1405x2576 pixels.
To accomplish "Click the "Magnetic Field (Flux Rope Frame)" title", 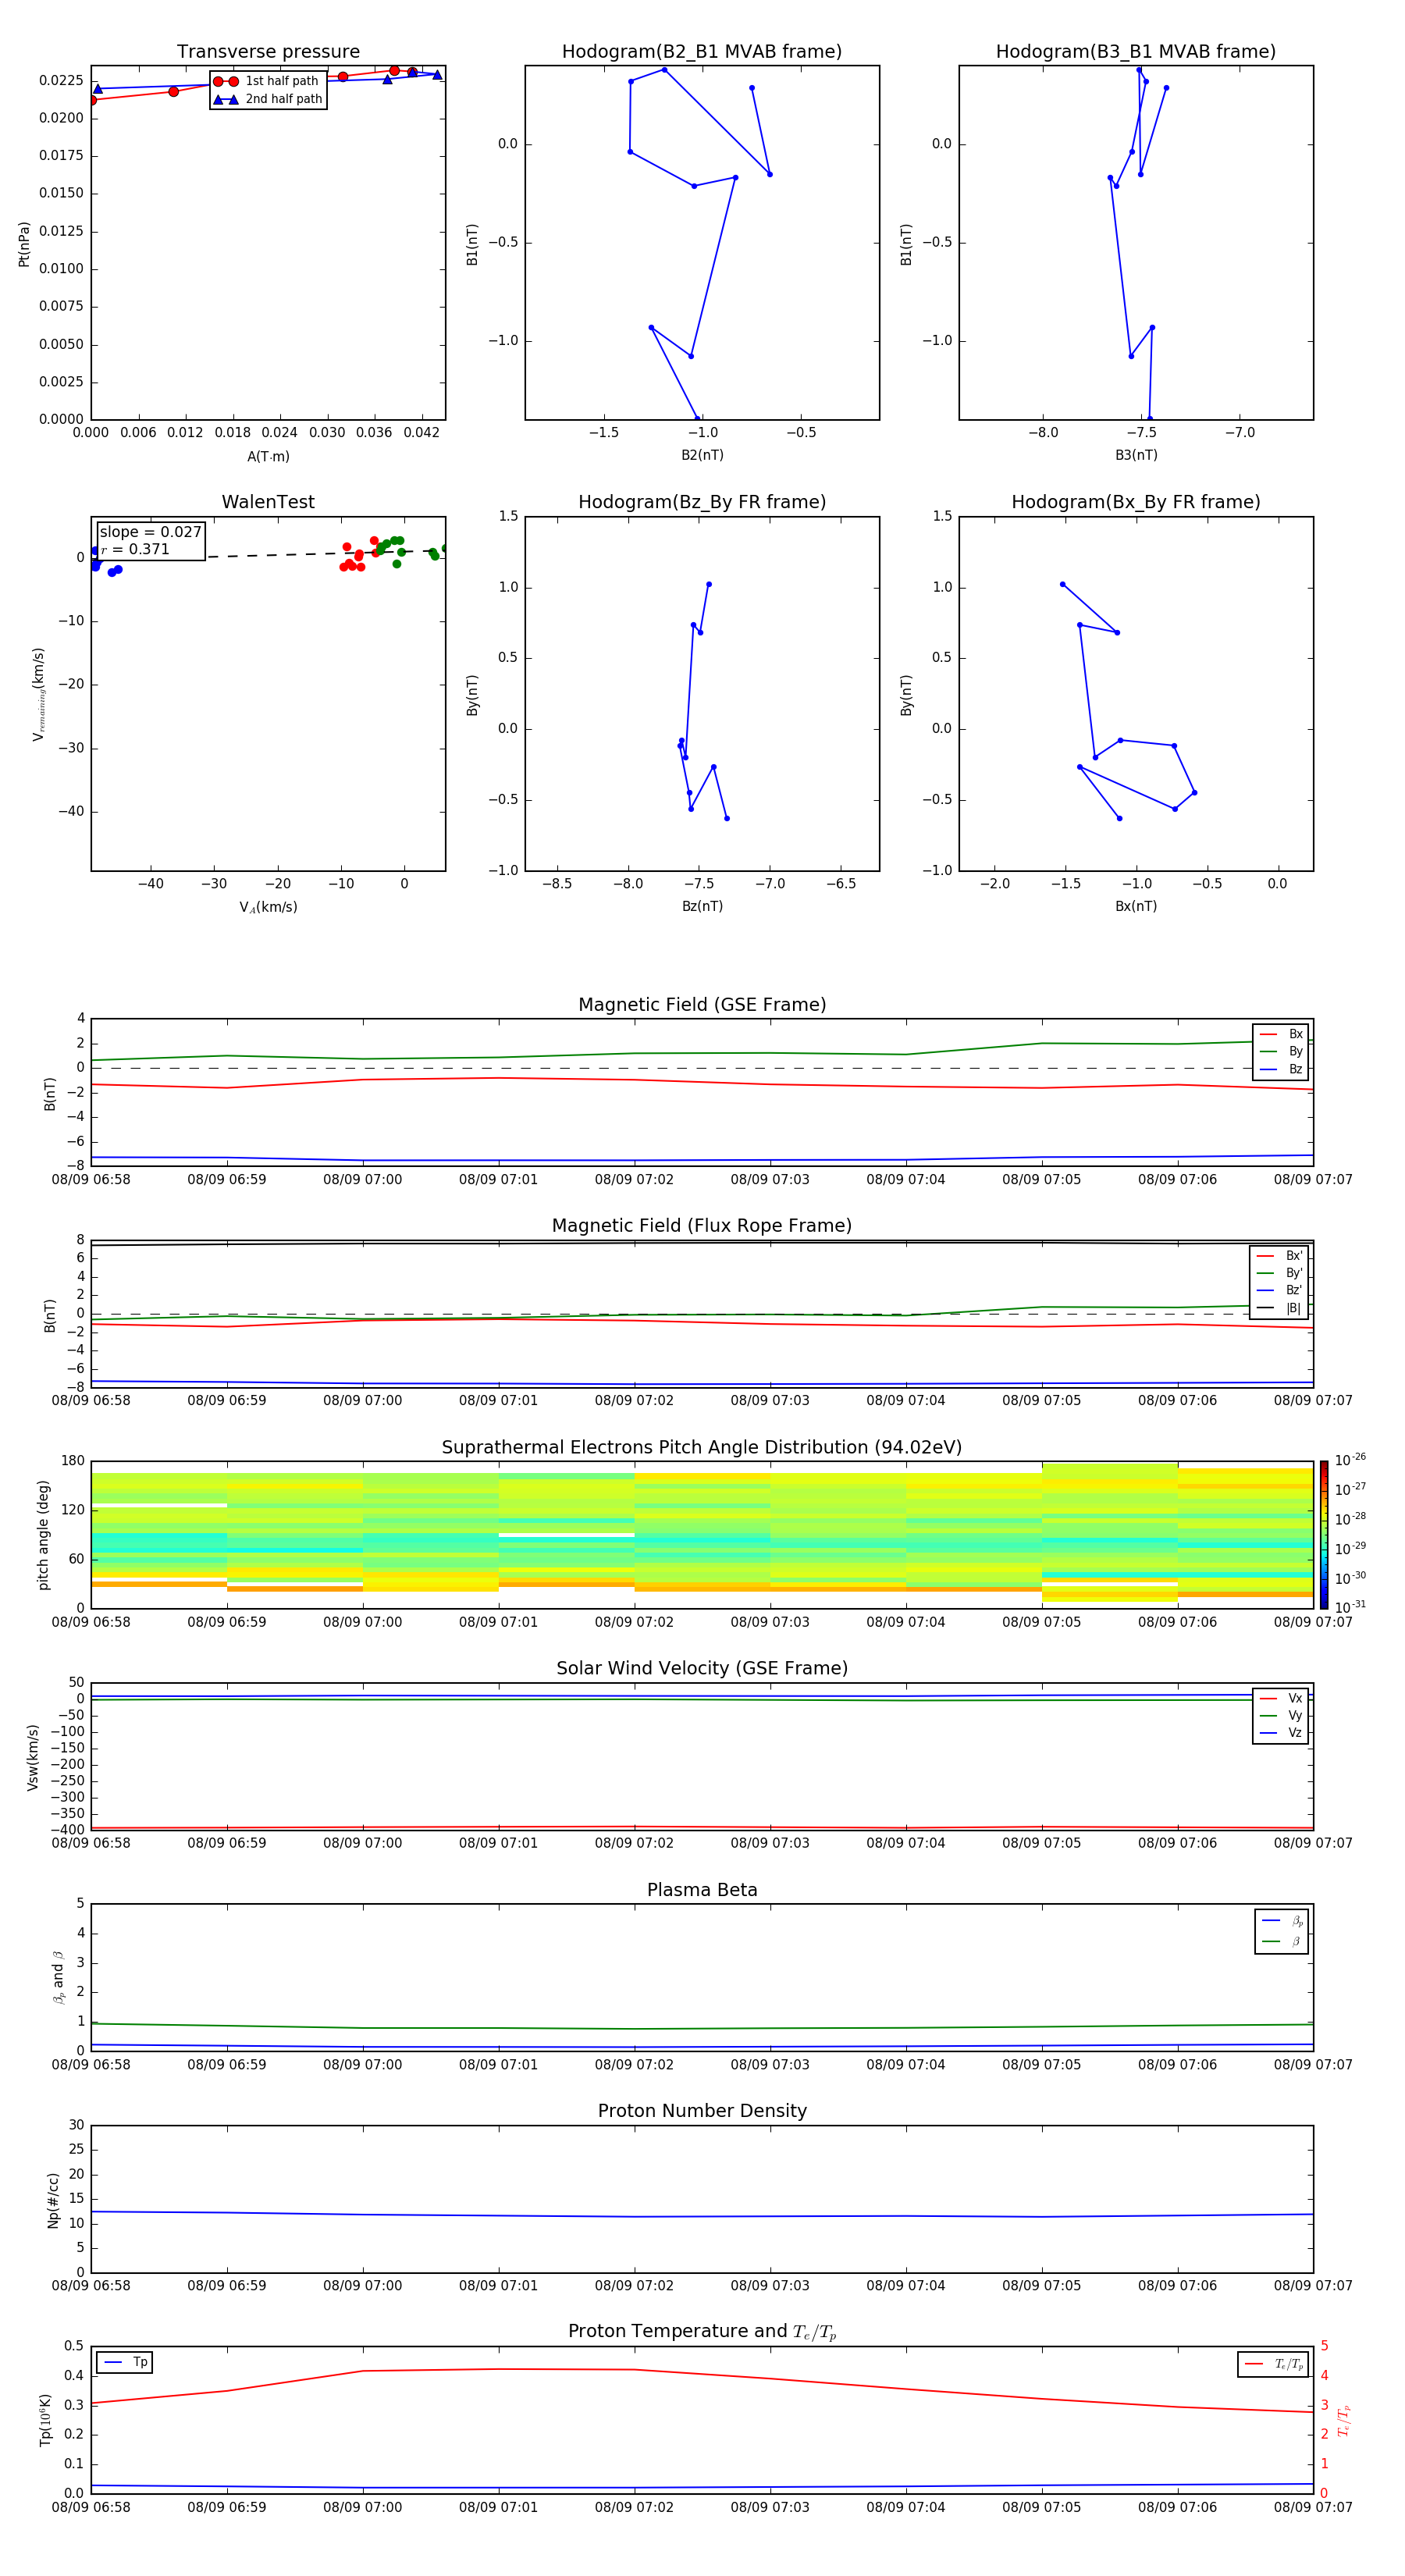I will [702, 1226].
